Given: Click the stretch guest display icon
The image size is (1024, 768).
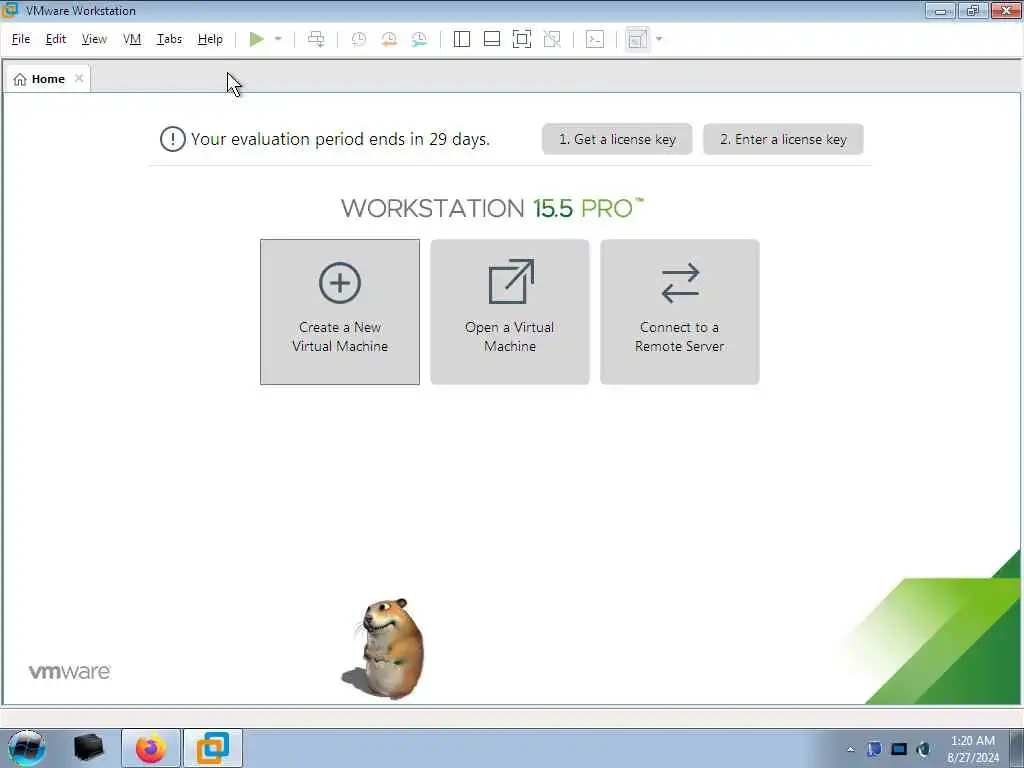Looking at the screenshot, I should pyautogui.click(x=637, y=39).
